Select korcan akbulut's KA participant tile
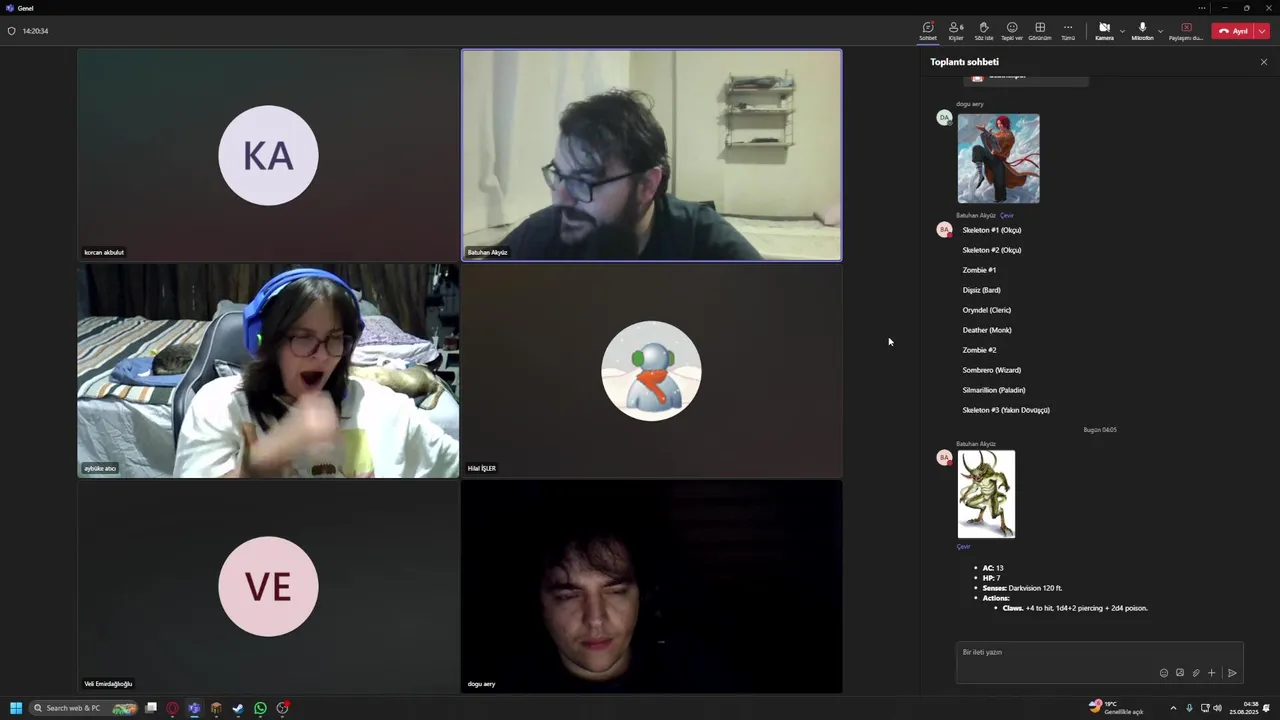The height and width of the screenshot is (720, 1280). pos(268,155)
